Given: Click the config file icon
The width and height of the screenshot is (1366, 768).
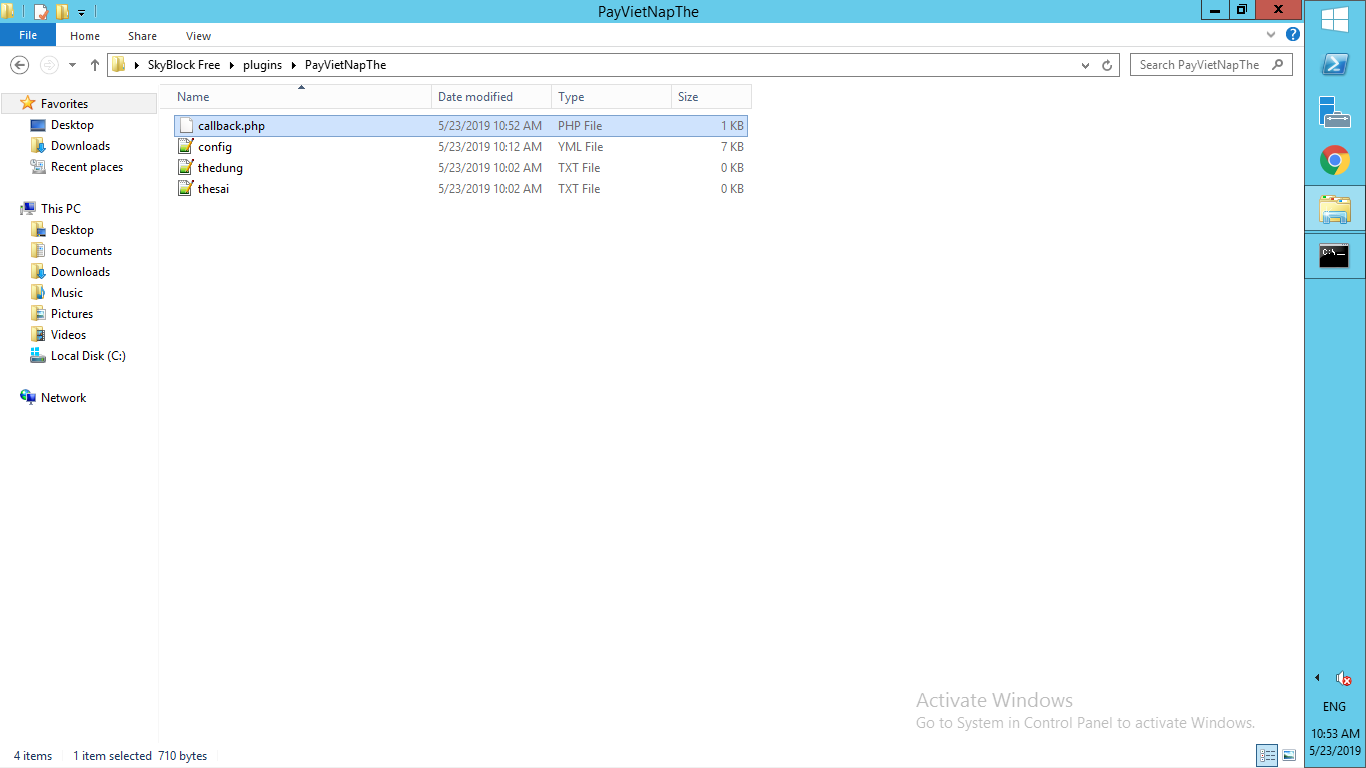Looking at the screenshot, I should pyautogui.click(x=185, y=147).
